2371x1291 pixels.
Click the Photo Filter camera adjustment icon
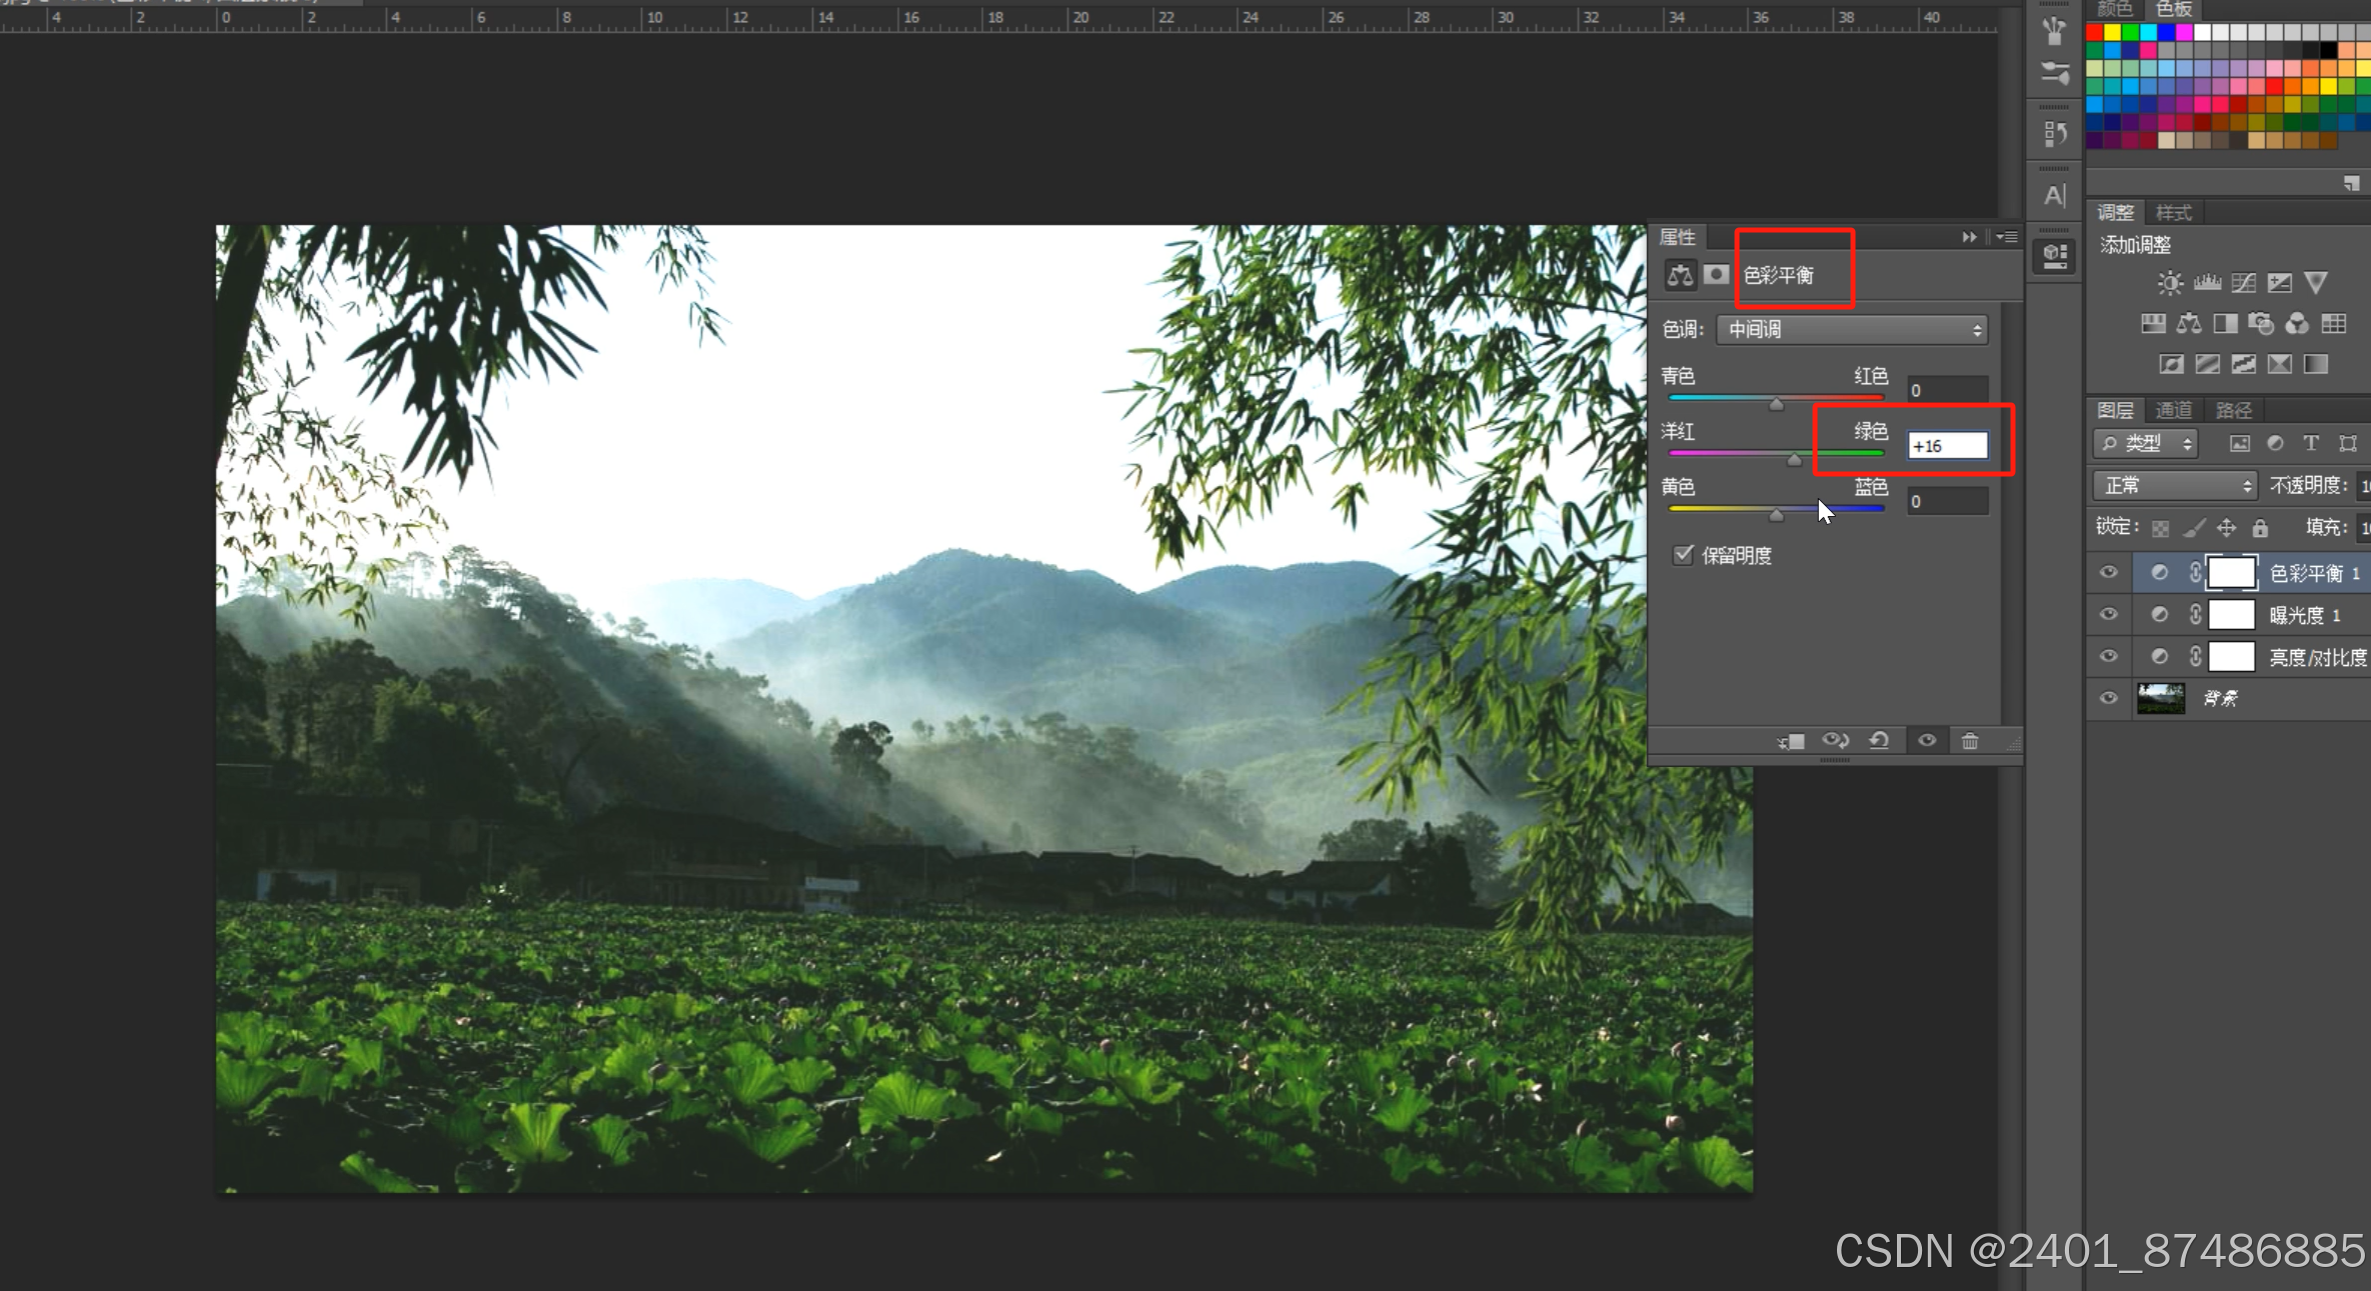pyautogui.click(x=2260, y=324)
